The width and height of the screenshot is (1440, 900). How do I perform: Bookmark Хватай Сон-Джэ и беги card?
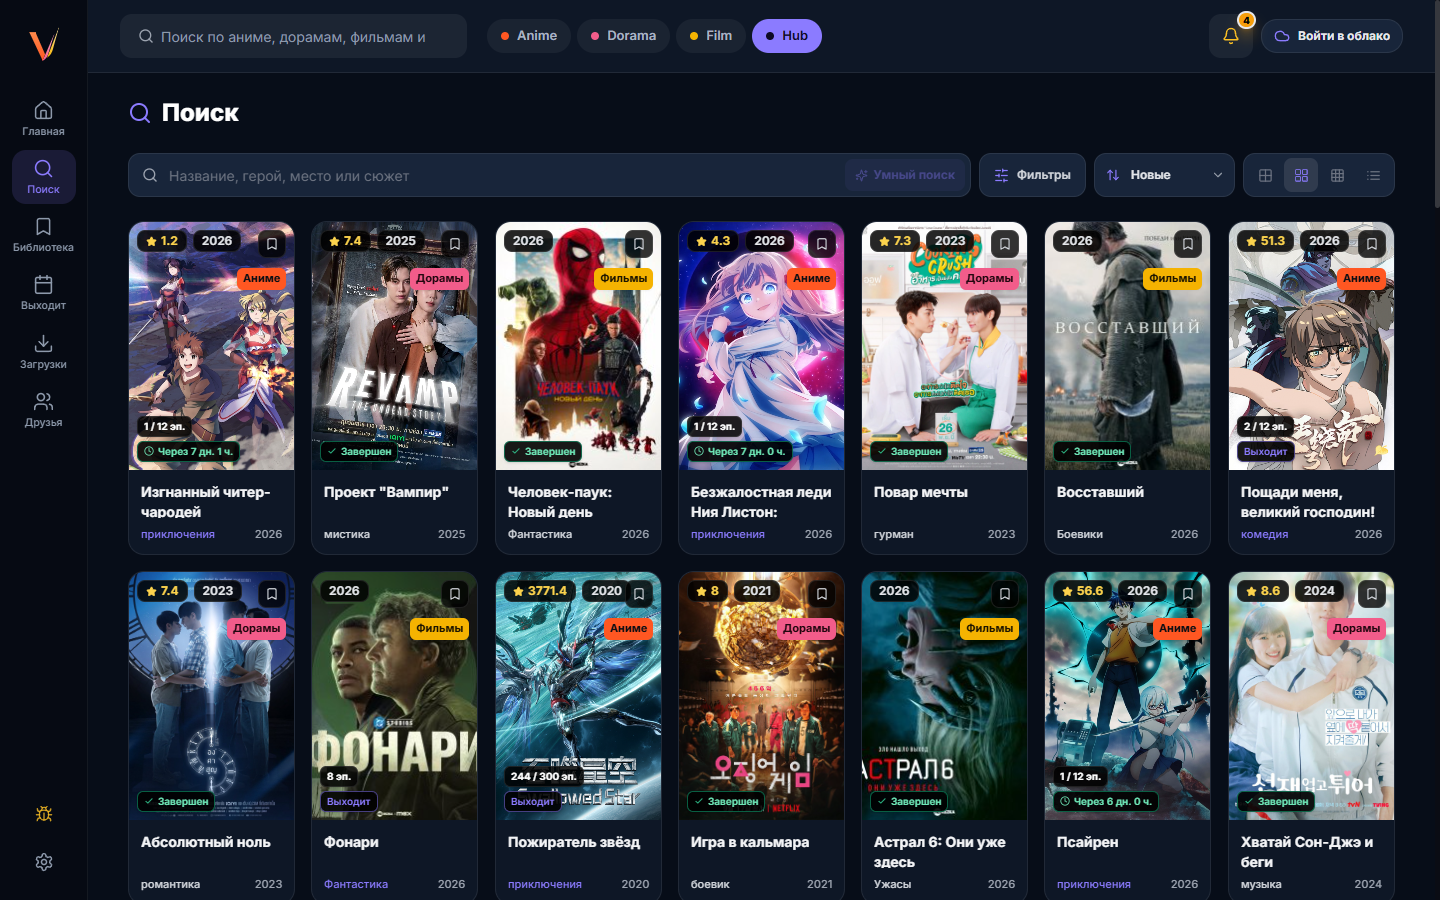tap(1372, 594)
